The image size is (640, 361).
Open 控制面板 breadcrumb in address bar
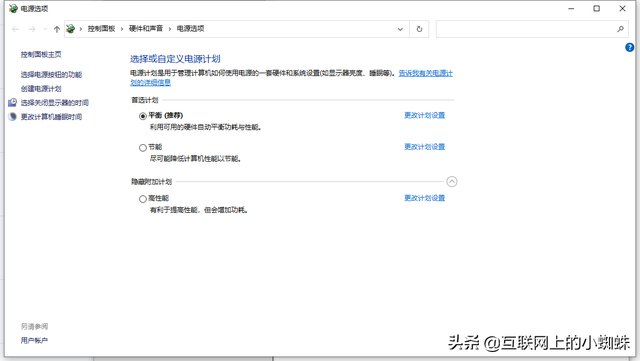(101, 29)
